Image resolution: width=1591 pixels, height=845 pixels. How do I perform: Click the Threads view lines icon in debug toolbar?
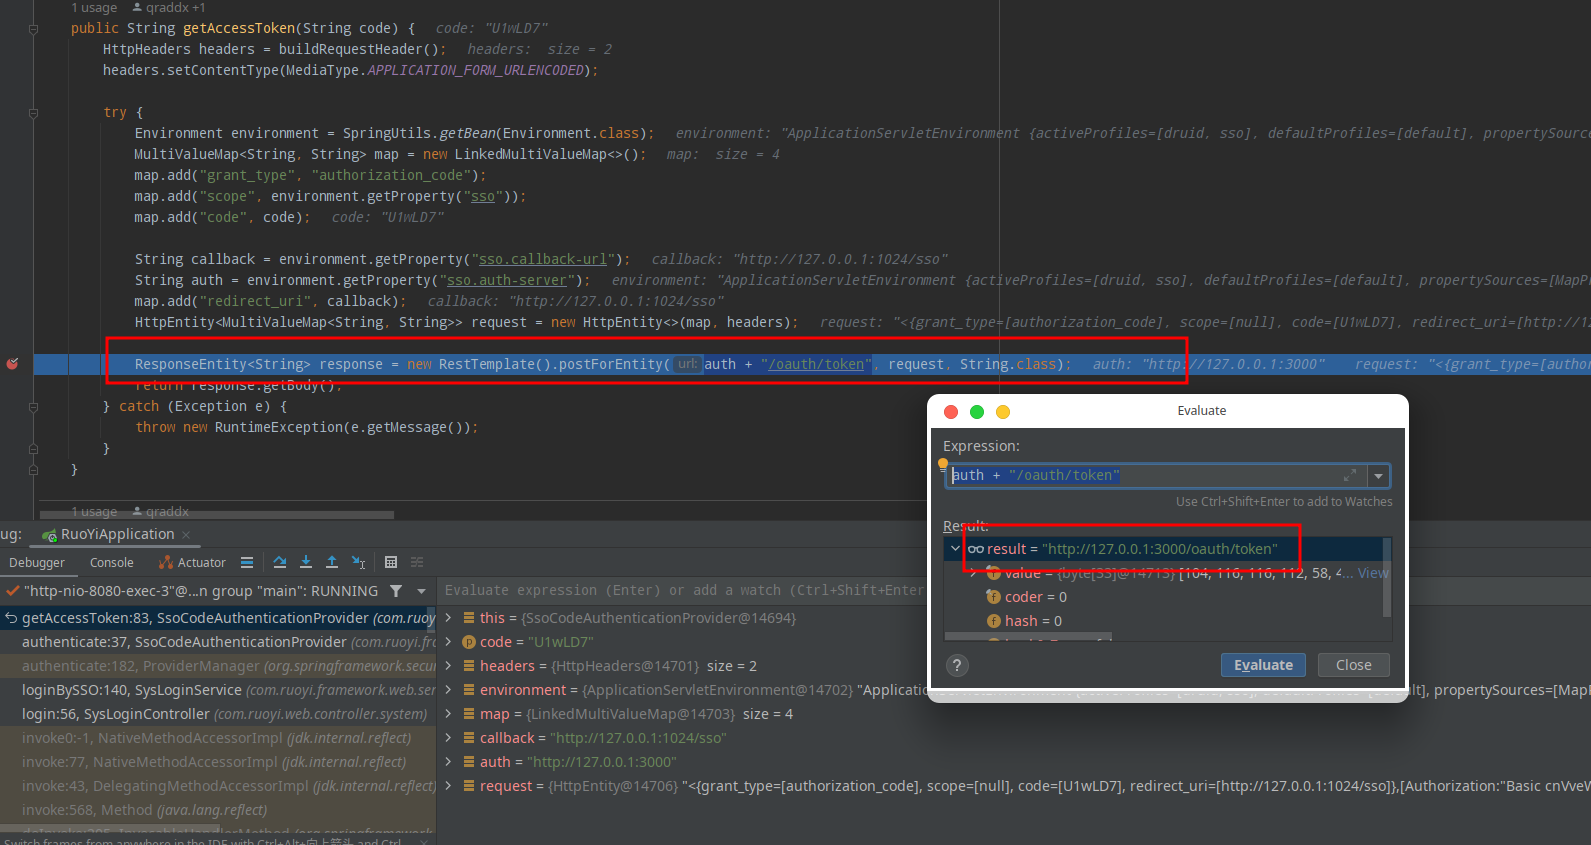click(x=247, y=562)
